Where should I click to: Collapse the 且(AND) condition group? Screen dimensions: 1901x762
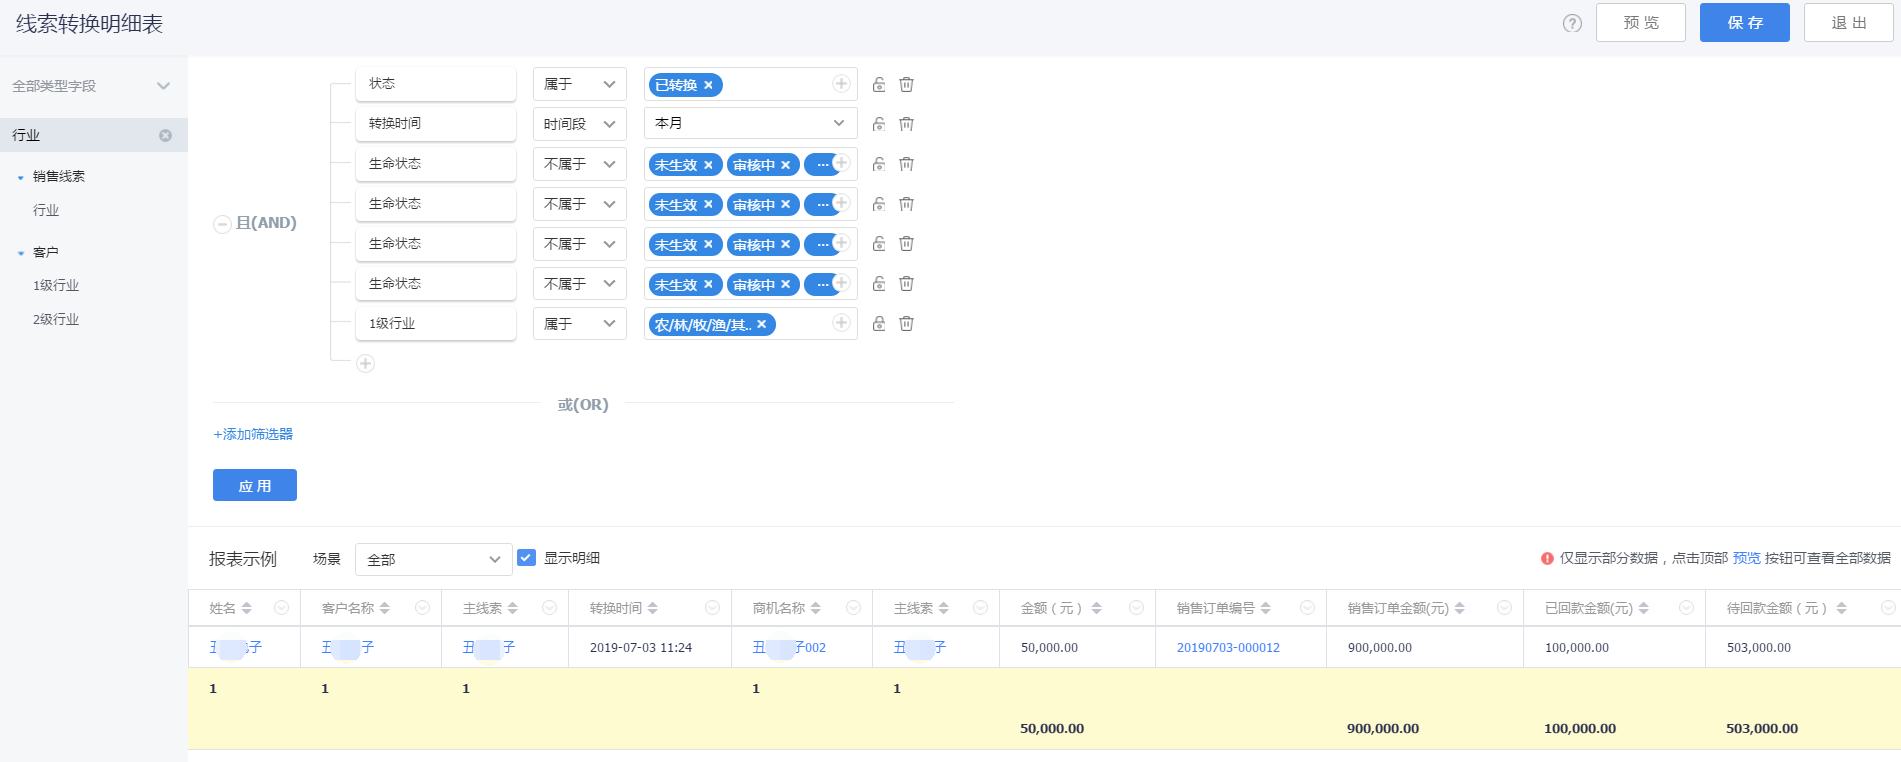pyautogui.click(x=222, y=224)
